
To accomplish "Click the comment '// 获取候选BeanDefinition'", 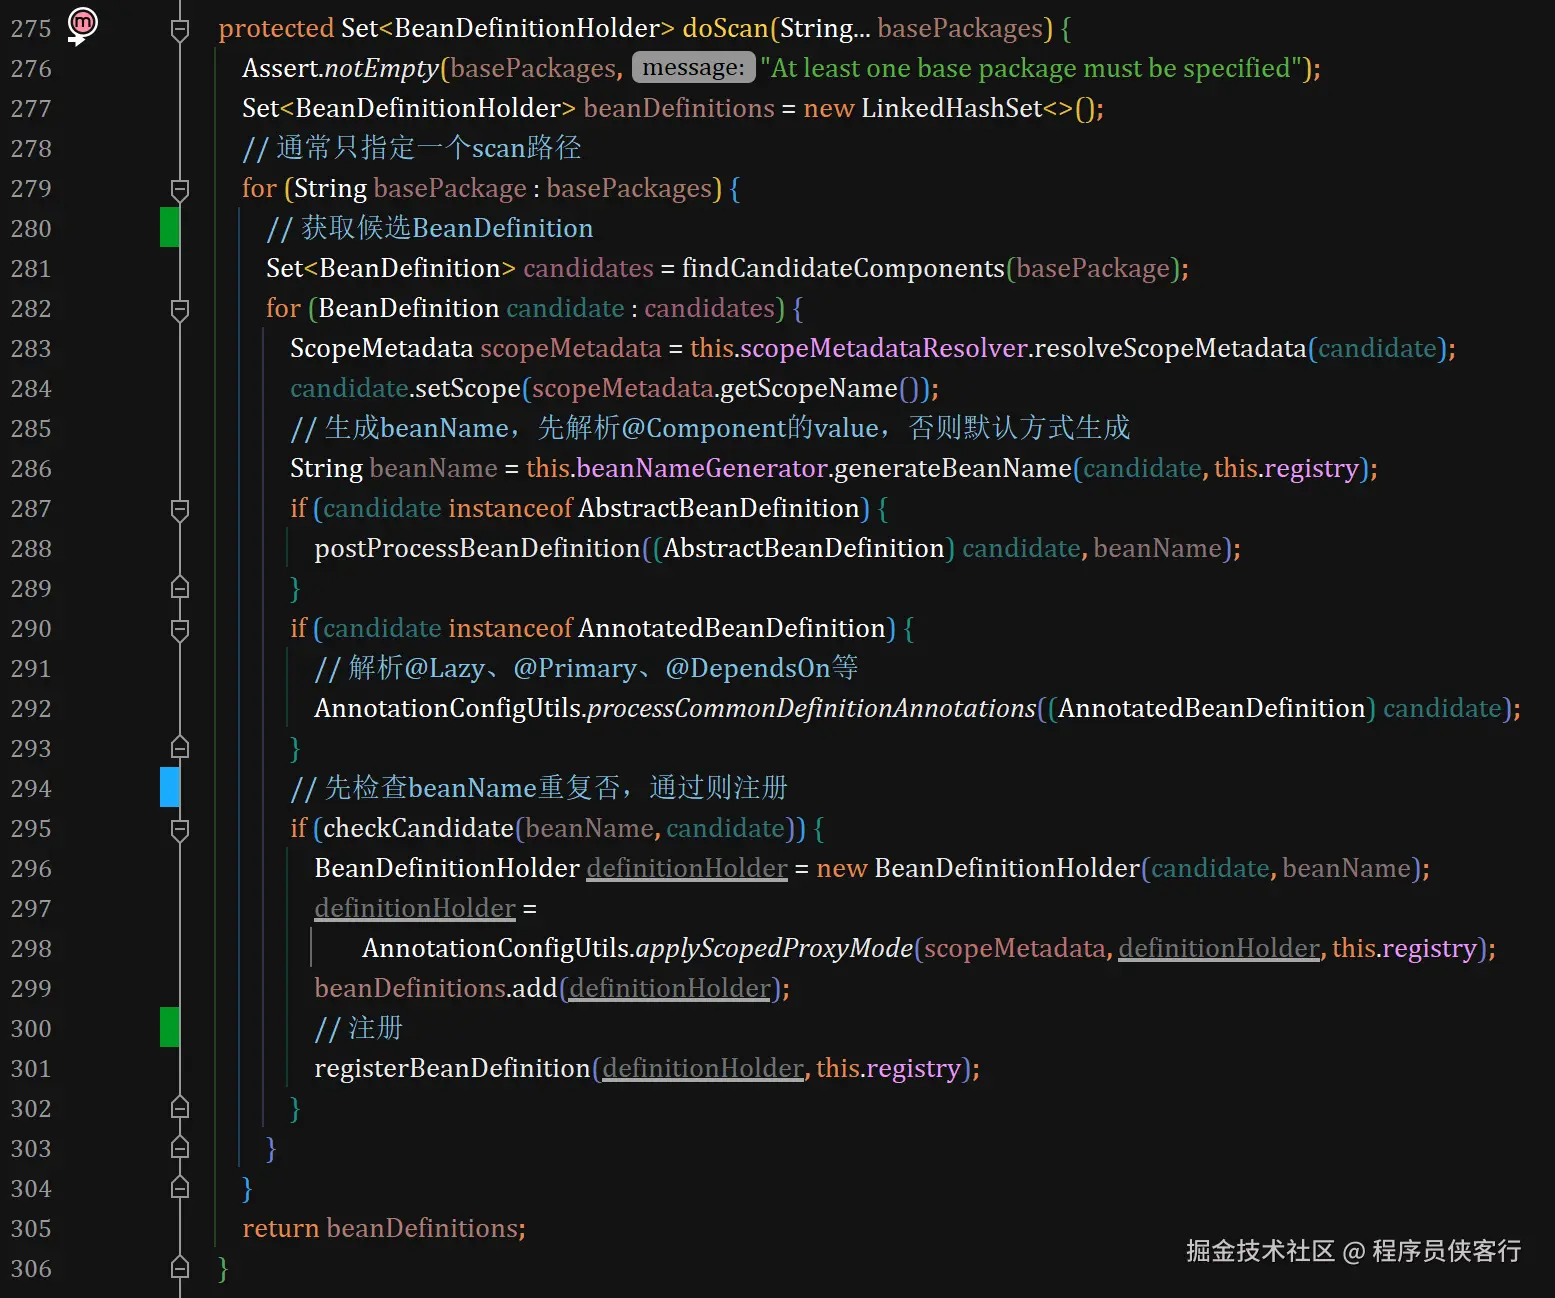I will point(430,228).
